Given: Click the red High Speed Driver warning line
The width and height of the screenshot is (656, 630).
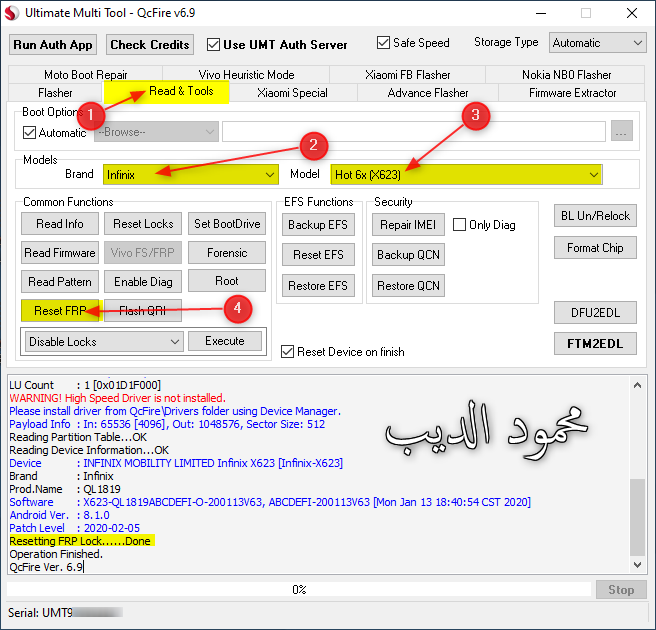Looking at the screenshot, I should coord(118,398).
